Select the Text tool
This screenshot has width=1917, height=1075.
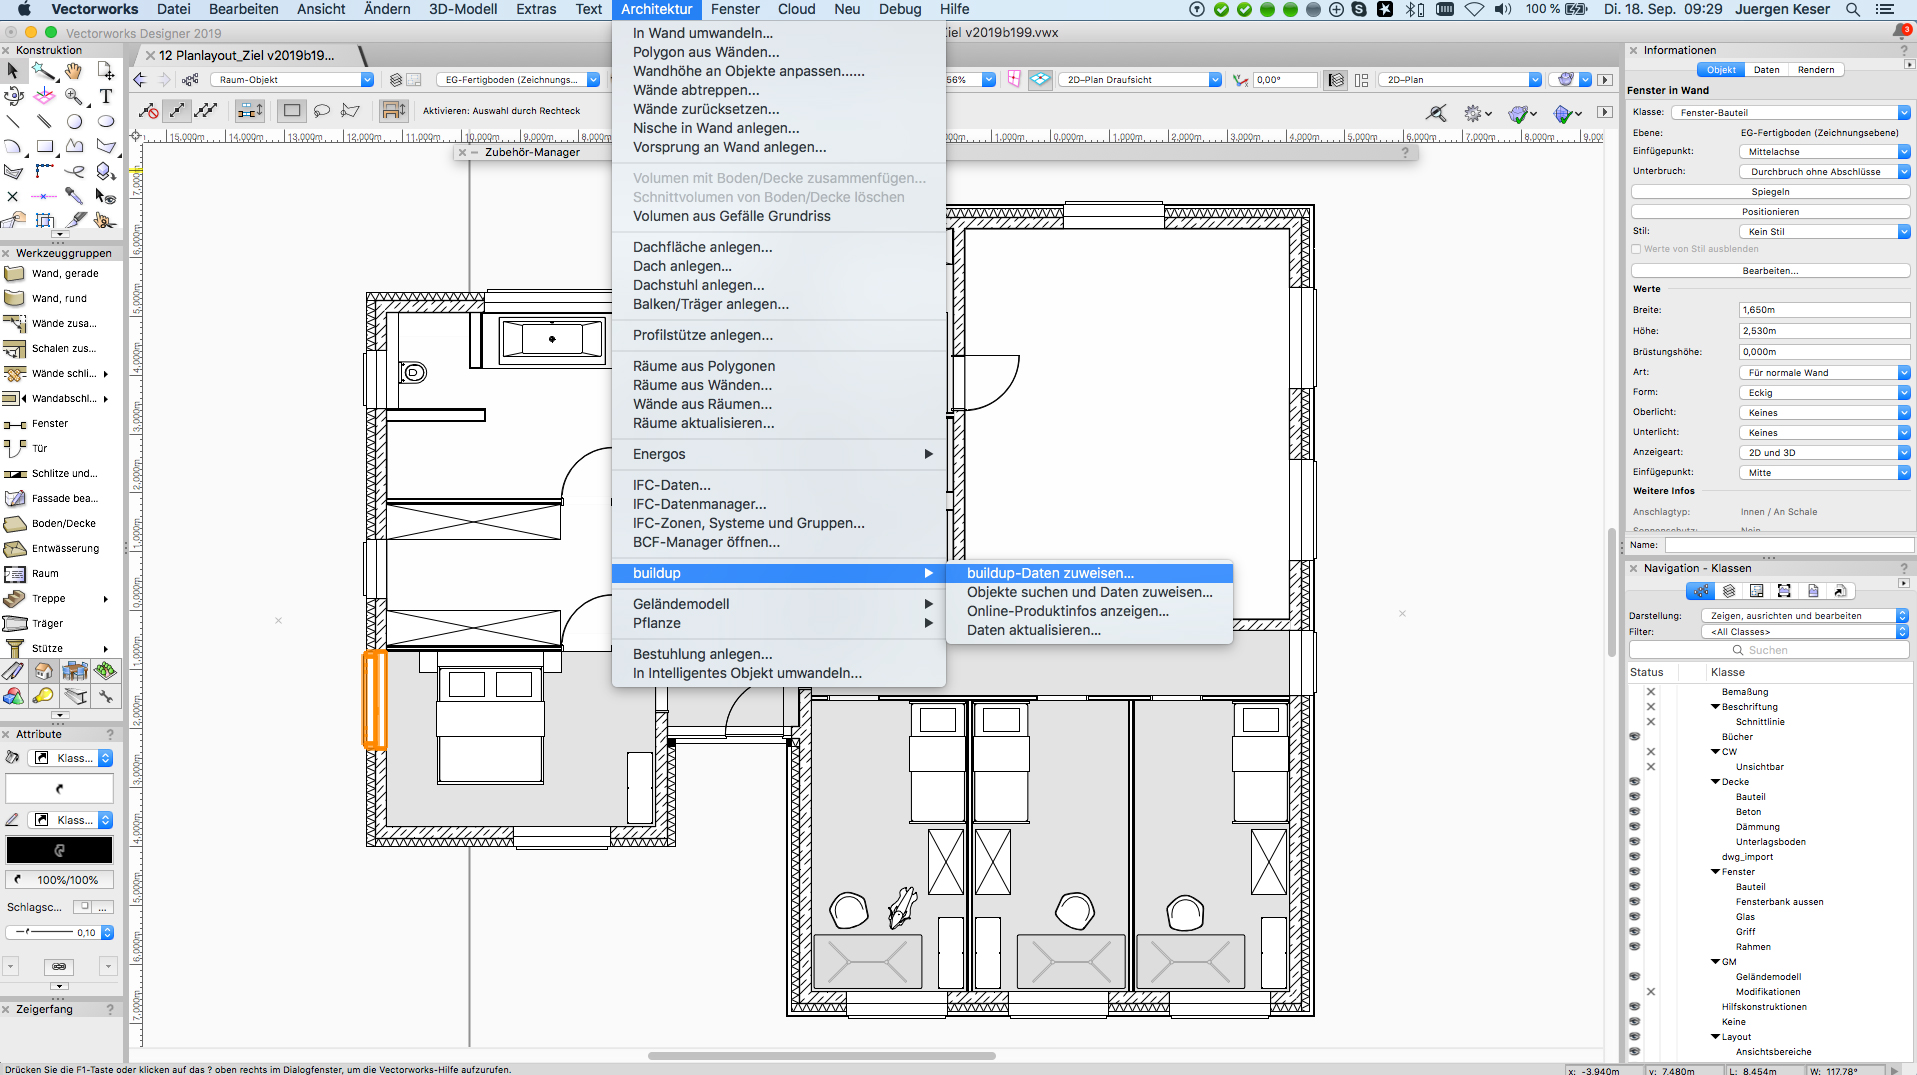105,96
